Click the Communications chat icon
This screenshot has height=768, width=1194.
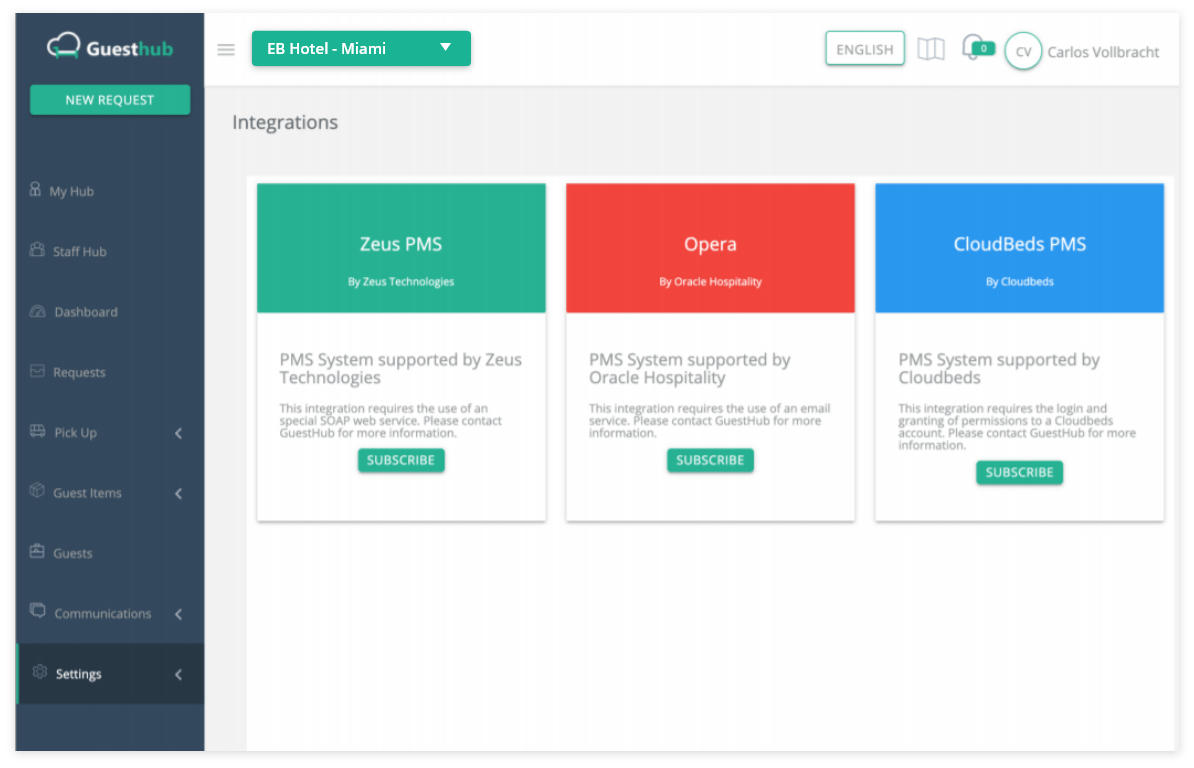tap(37, 610)
